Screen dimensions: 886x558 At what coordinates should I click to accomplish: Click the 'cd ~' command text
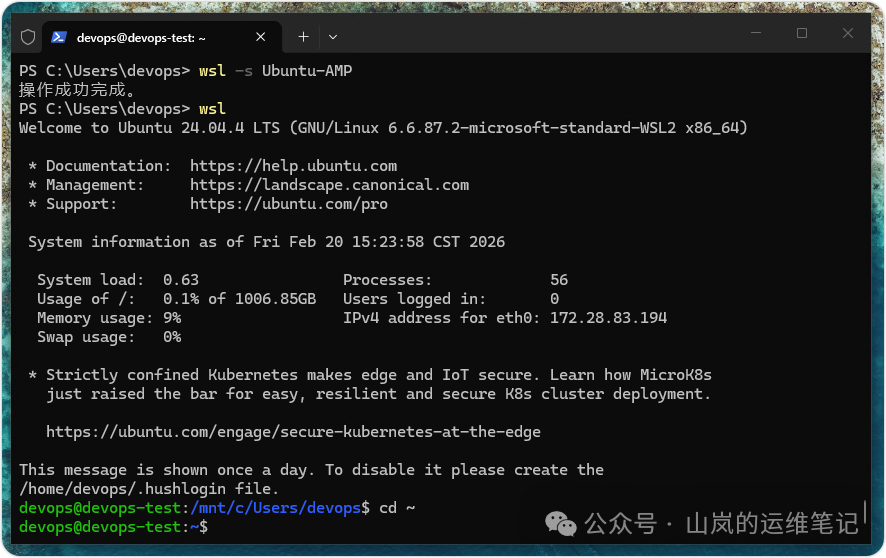point(397,508)
